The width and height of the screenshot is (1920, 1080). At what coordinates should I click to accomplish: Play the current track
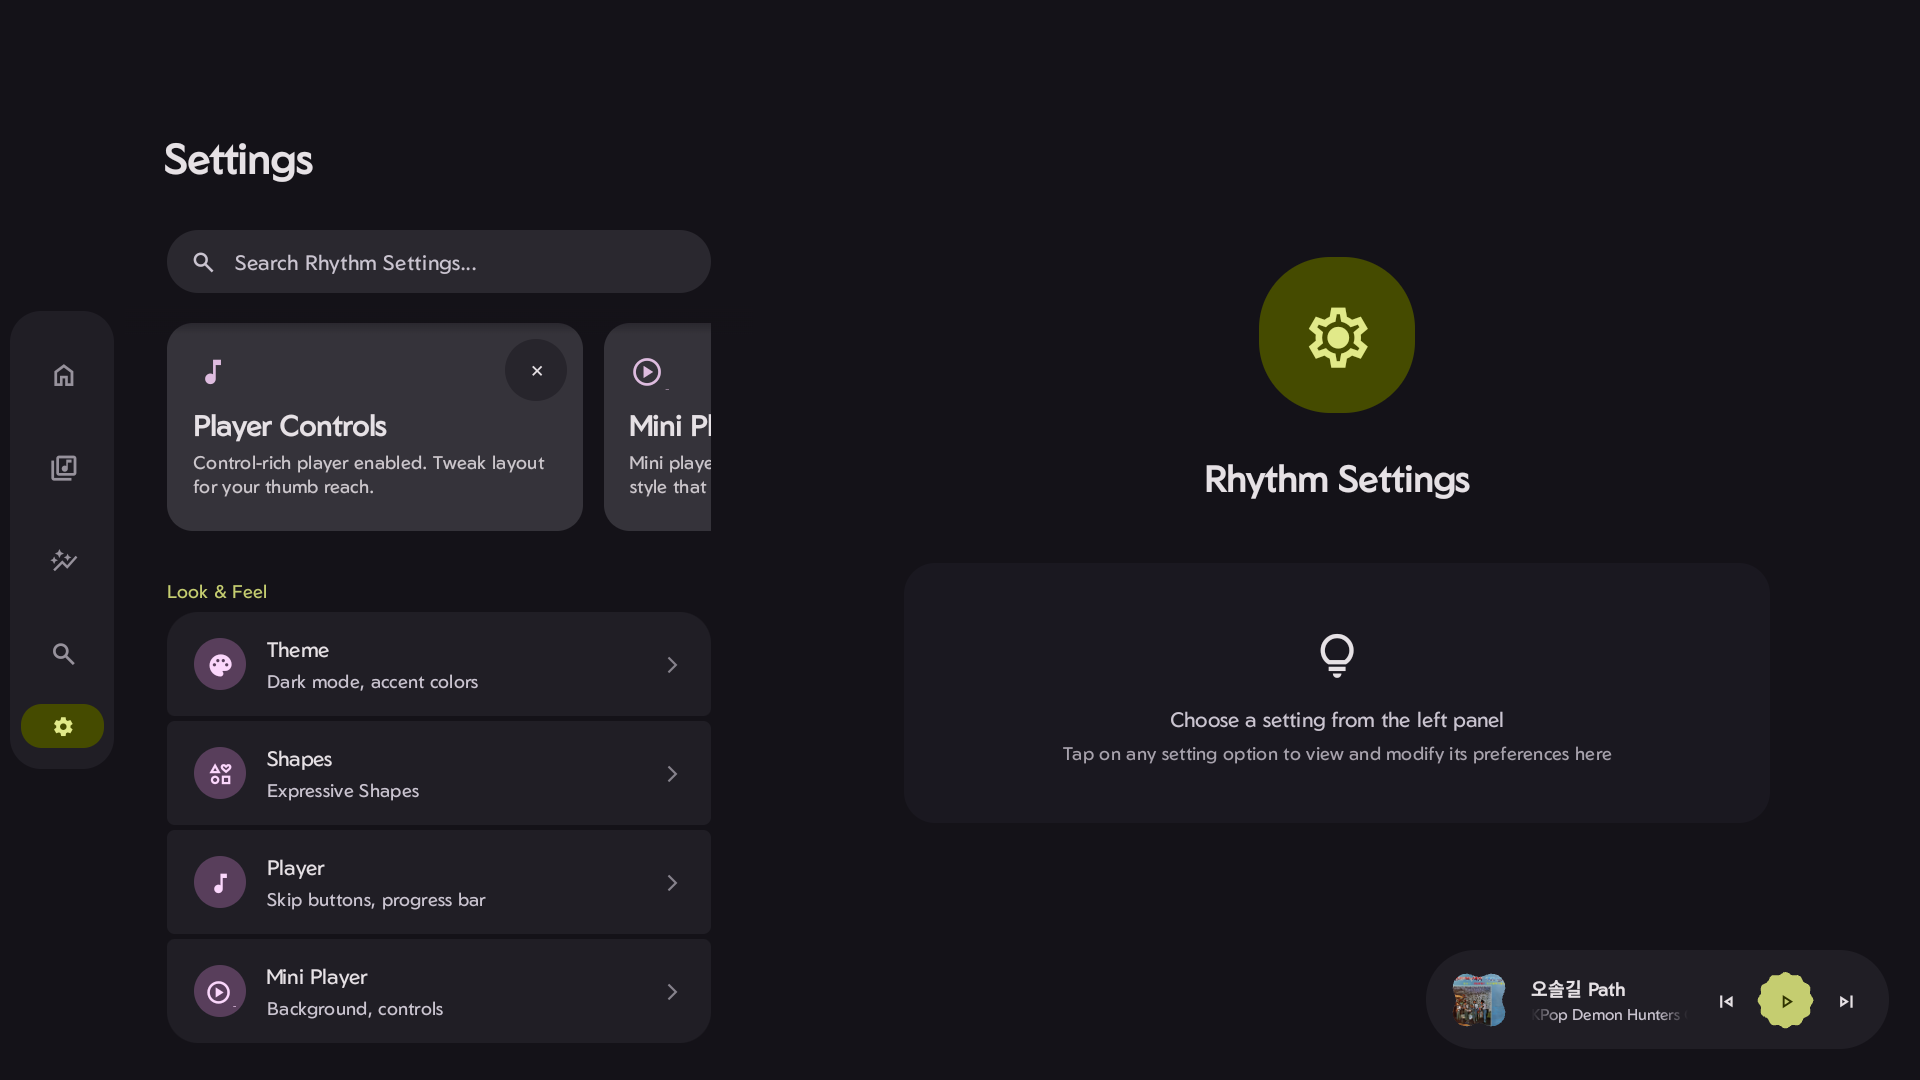pos(1785,1000)
